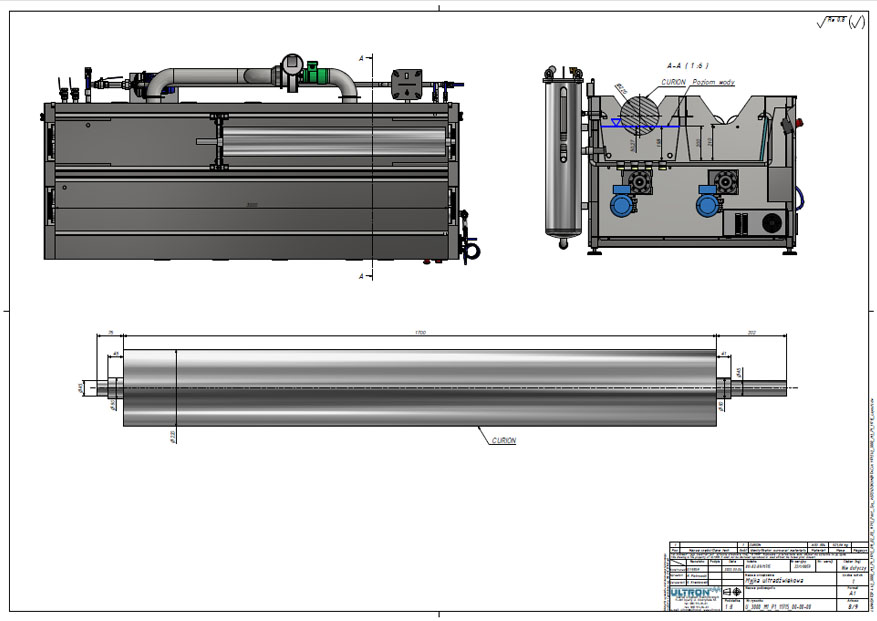Image resolution: width=877 pixels, height=621 pixels.
Task: Click the left blue motor in section view
Action: (623, 203)
